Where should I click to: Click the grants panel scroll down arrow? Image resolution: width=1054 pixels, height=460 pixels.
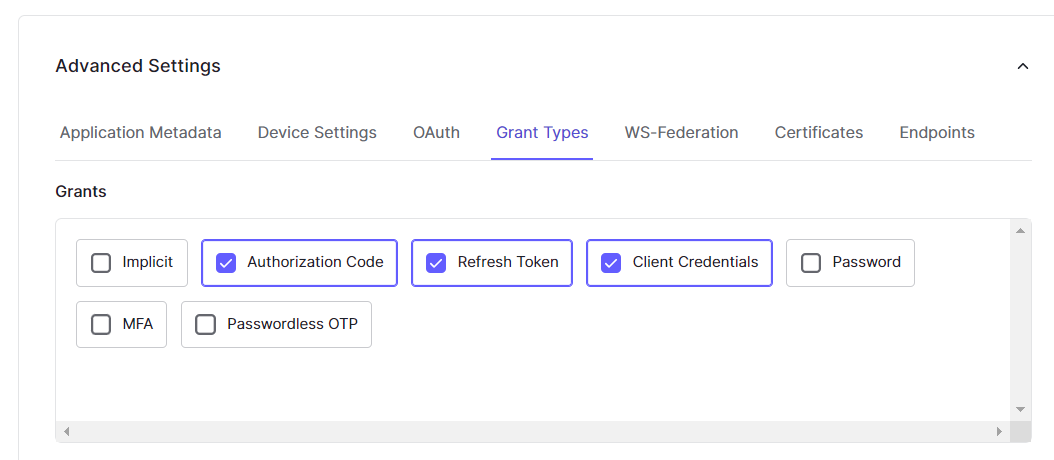point(1020,409)
